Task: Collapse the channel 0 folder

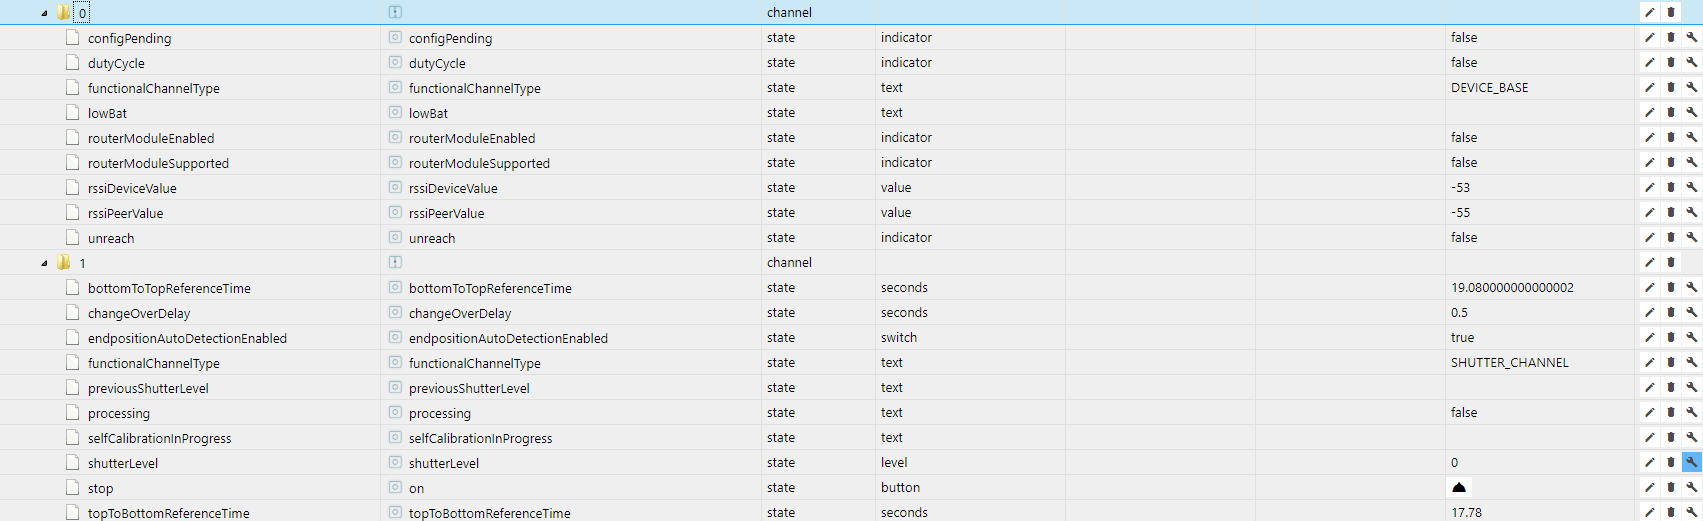Action: click(x=44, y=13)
